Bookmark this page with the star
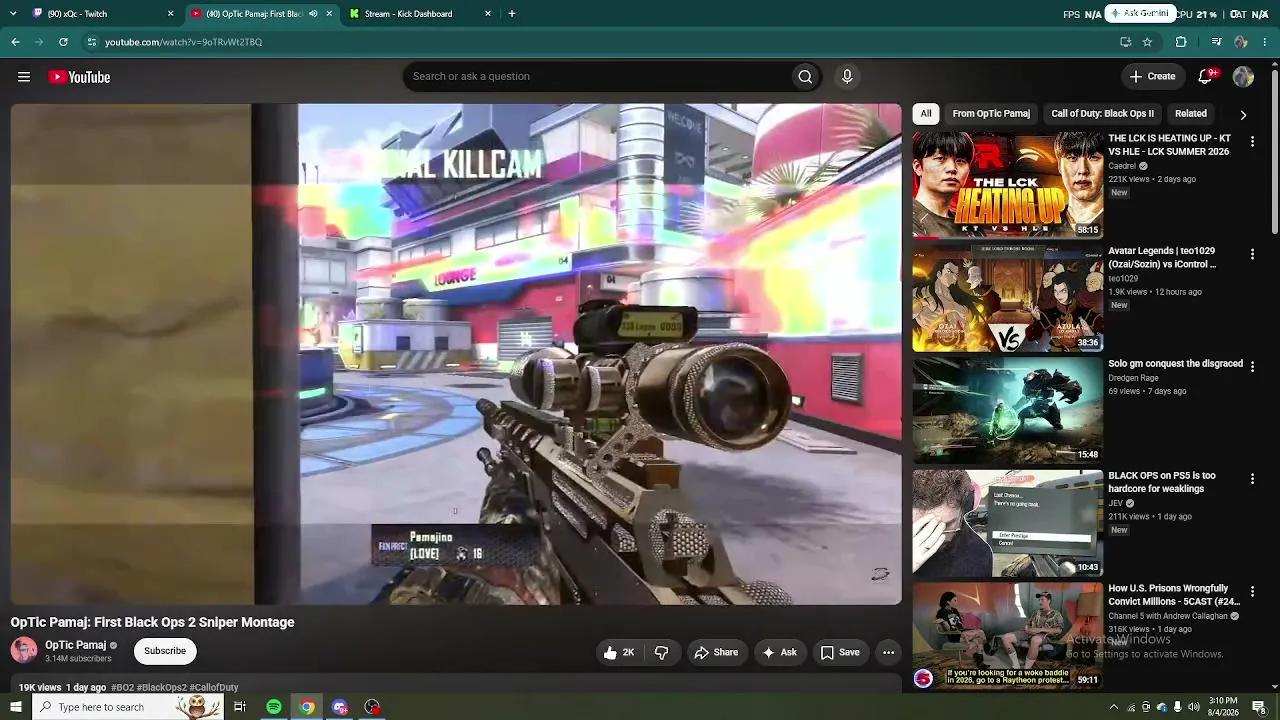1280x720 pixels. [1147, 42]
